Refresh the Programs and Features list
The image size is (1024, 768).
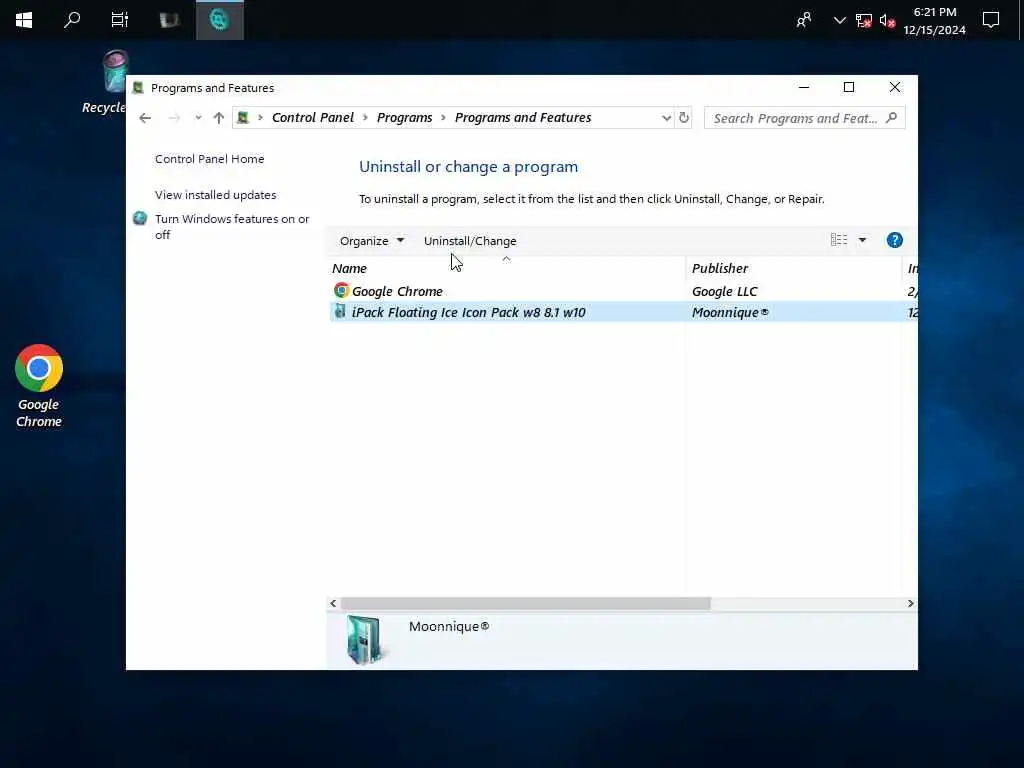click(684, 118)
